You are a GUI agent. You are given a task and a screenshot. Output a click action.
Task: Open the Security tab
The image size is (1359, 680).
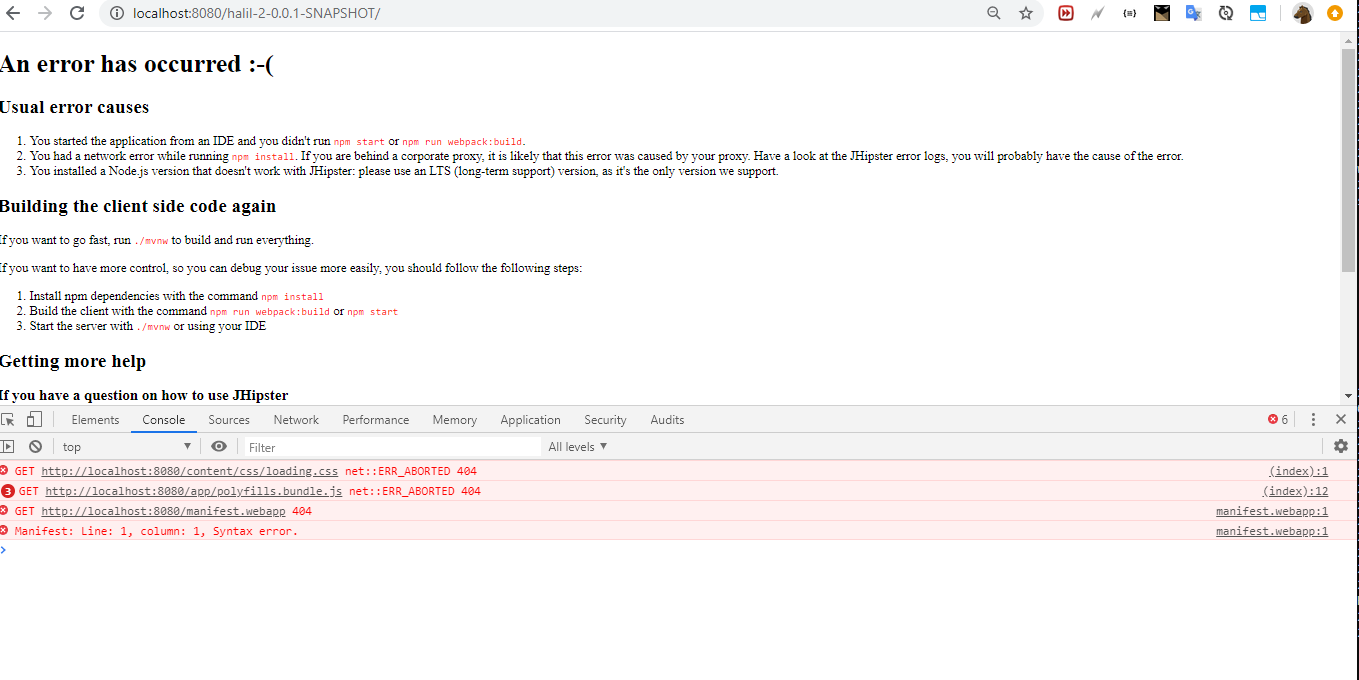point(605,420)
